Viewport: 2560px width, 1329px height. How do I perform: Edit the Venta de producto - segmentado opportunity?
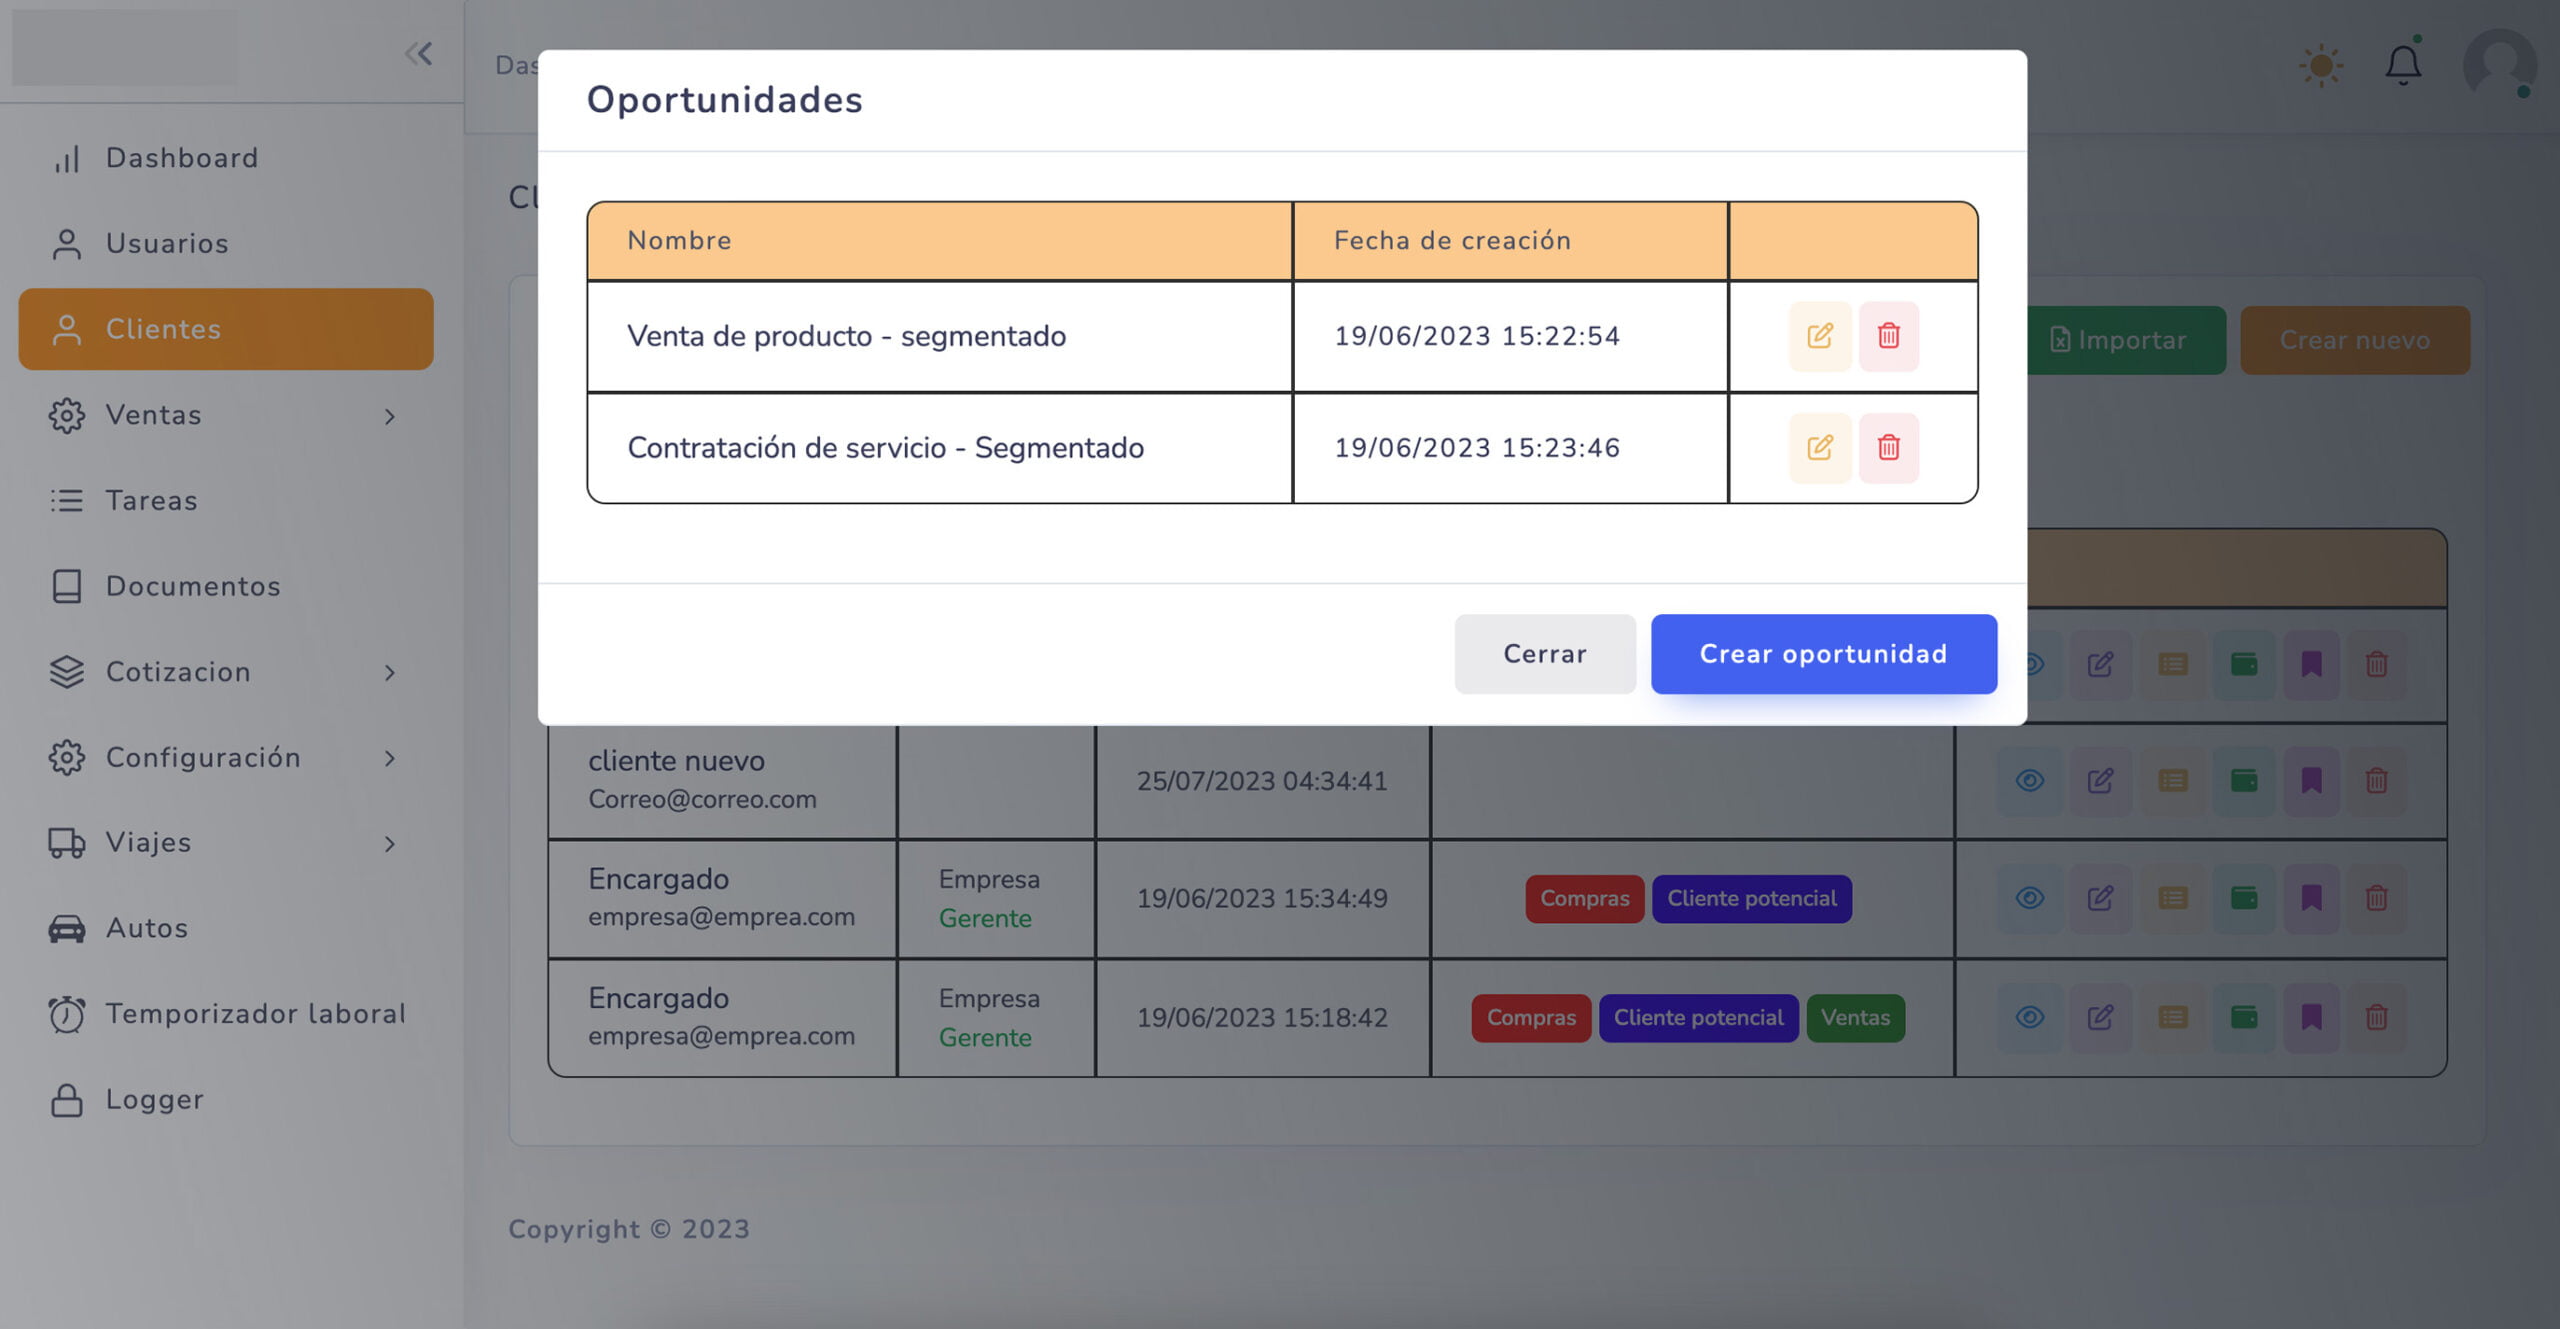point(1819,336)
